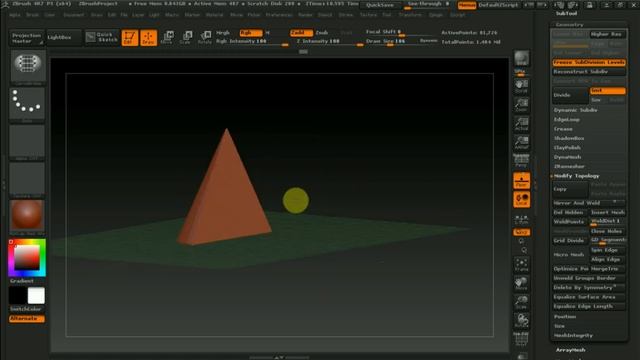Open the Brush menu
The width and height of the screenshot is (640, 360).
pyautogui.click(x=32, y=15)
